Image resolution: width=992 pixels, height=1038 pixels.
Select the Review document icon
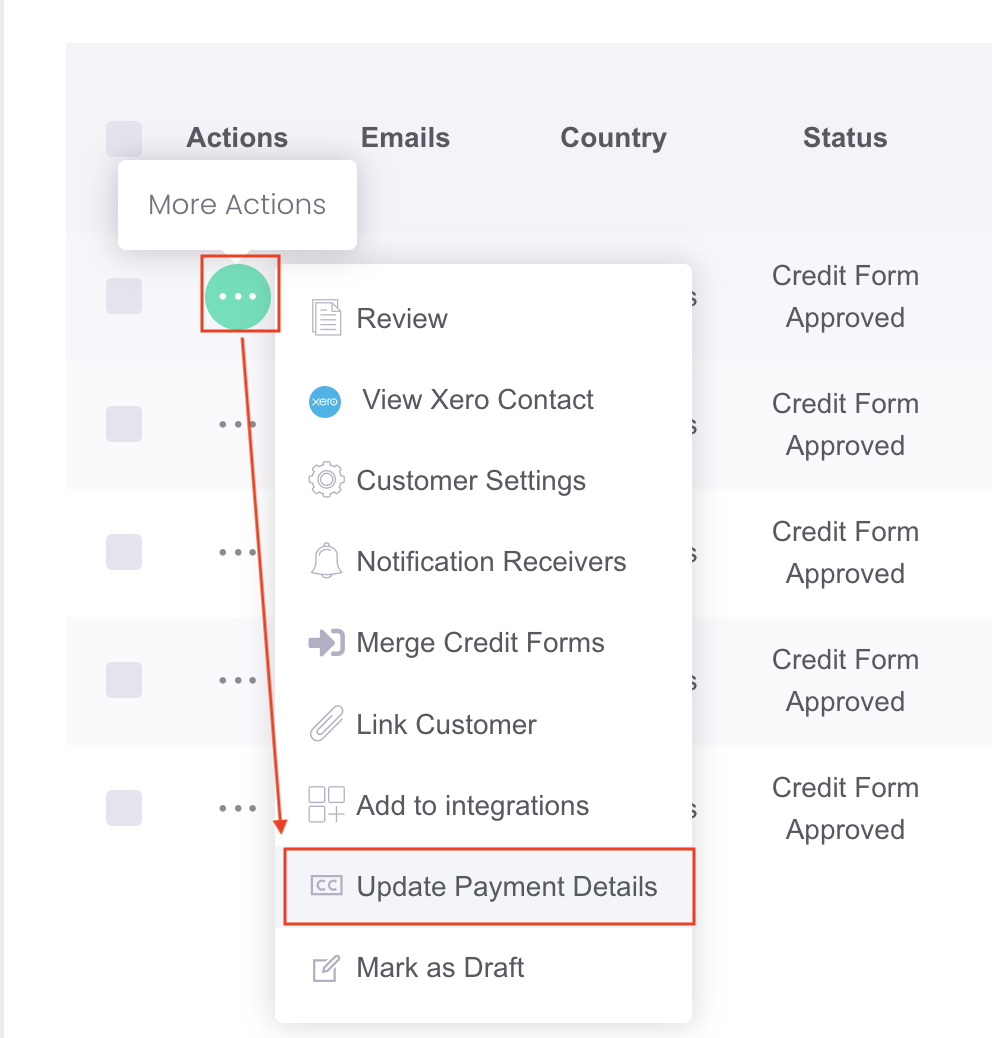pyautogui.click(x=325, y=316)
